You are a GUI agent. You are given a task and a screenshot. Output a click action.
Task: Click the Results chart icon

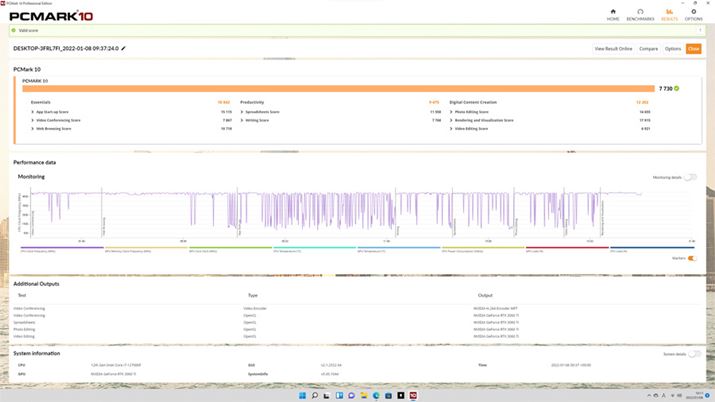tap(668, 14)
